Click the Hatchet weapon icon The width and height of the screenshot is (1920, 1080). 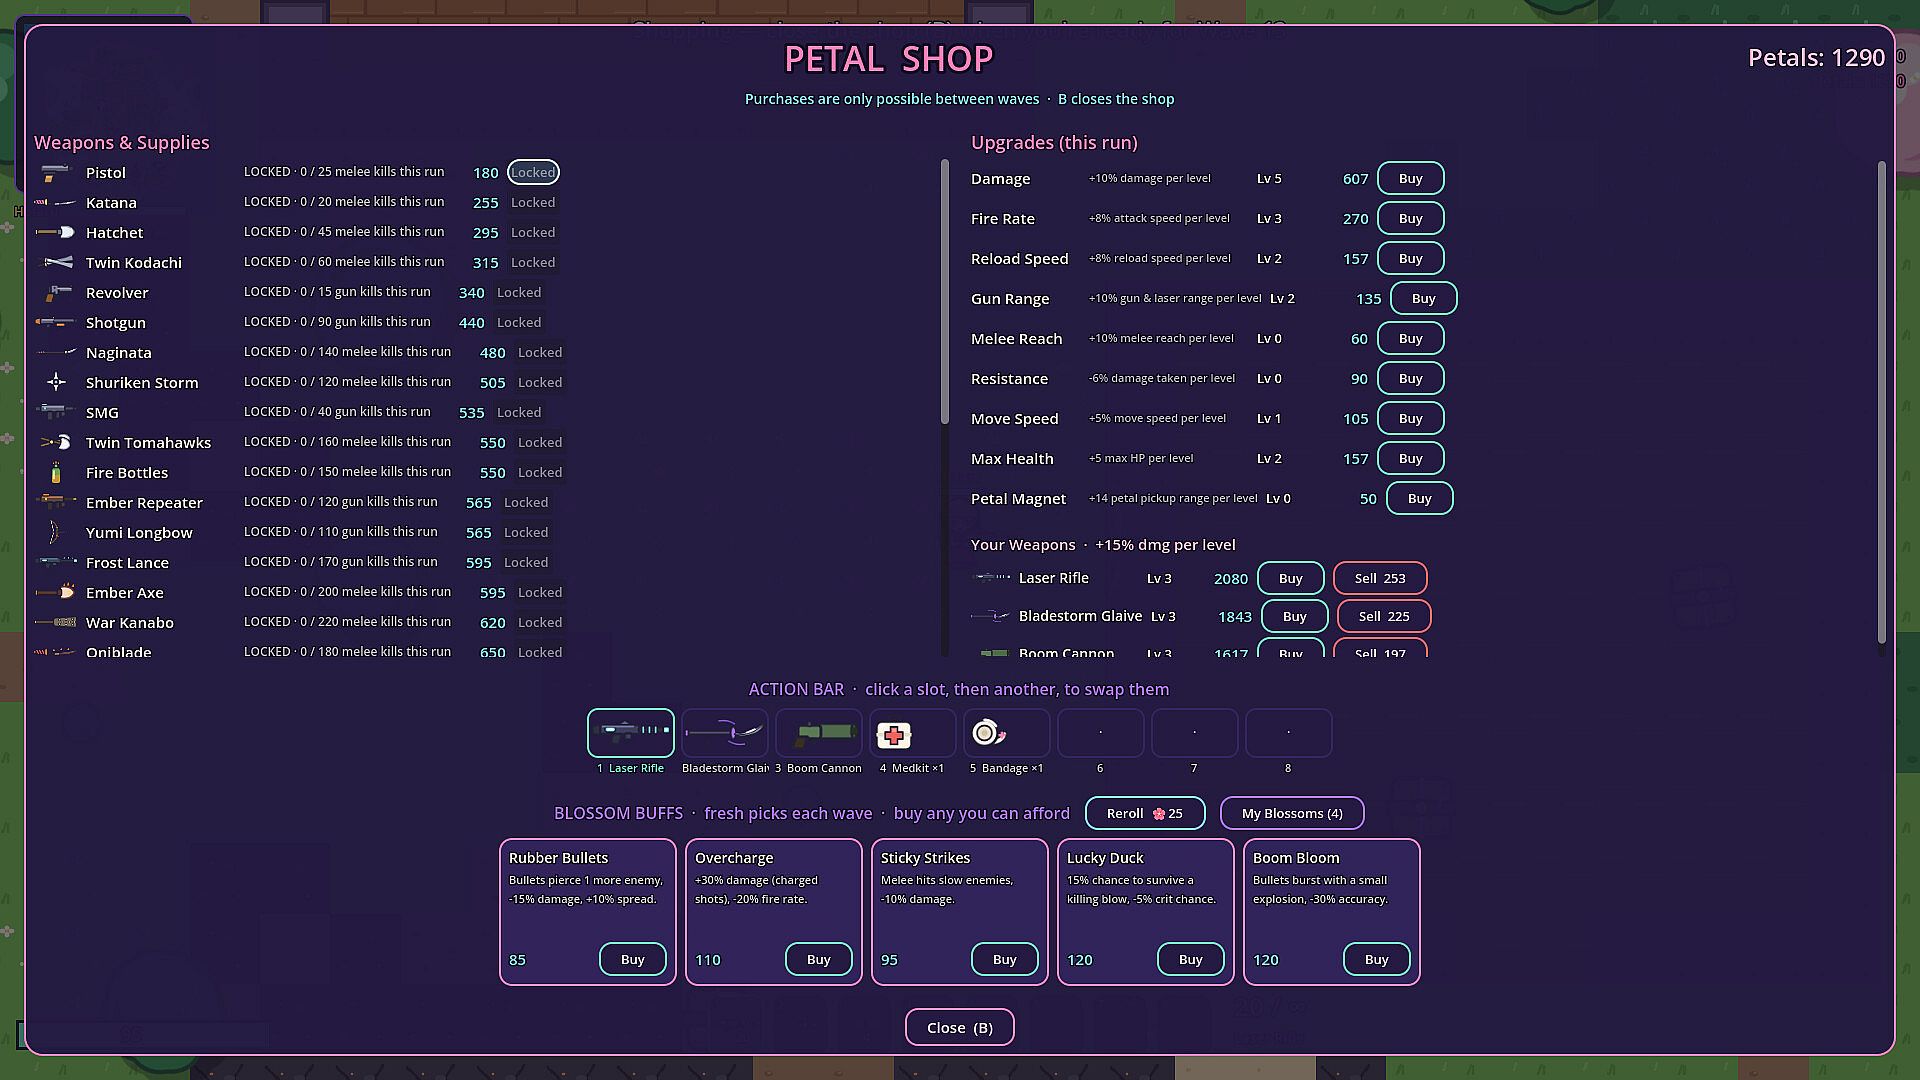[x=56, y=233]
